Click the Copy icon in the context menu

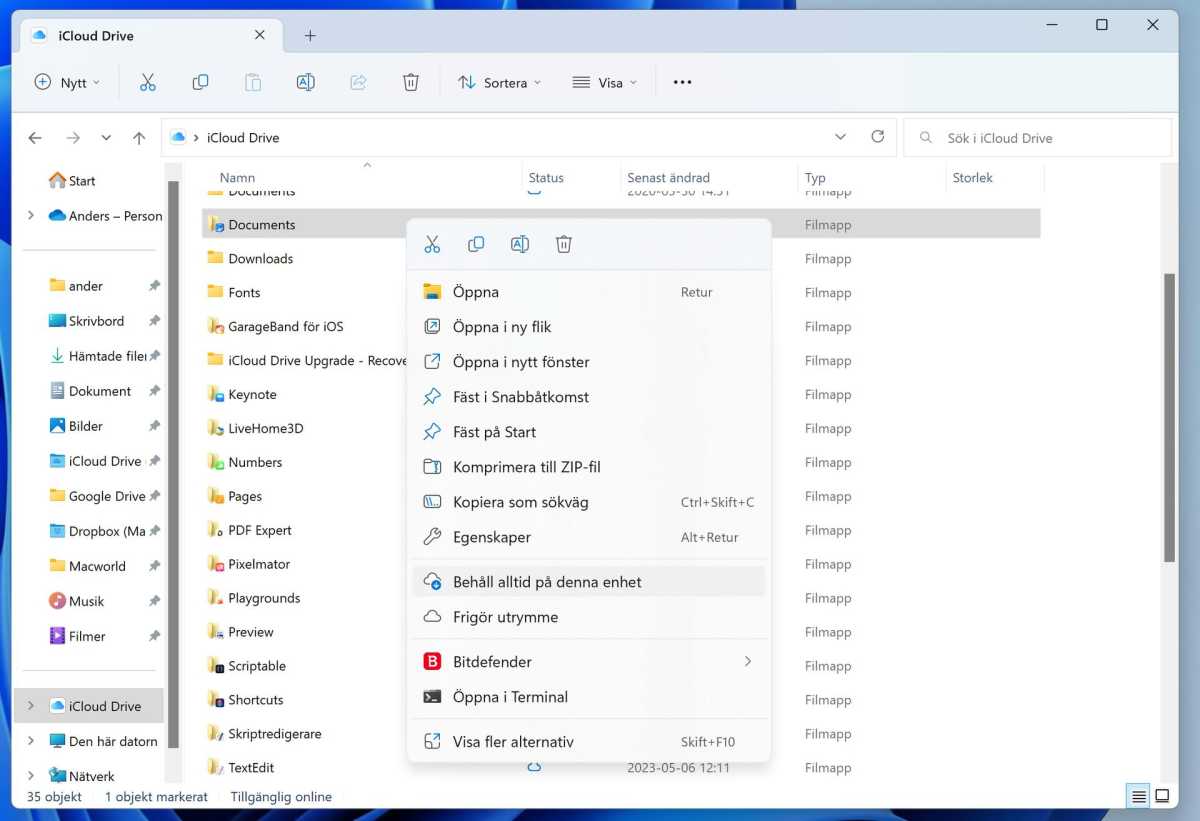tap(476, 244)
